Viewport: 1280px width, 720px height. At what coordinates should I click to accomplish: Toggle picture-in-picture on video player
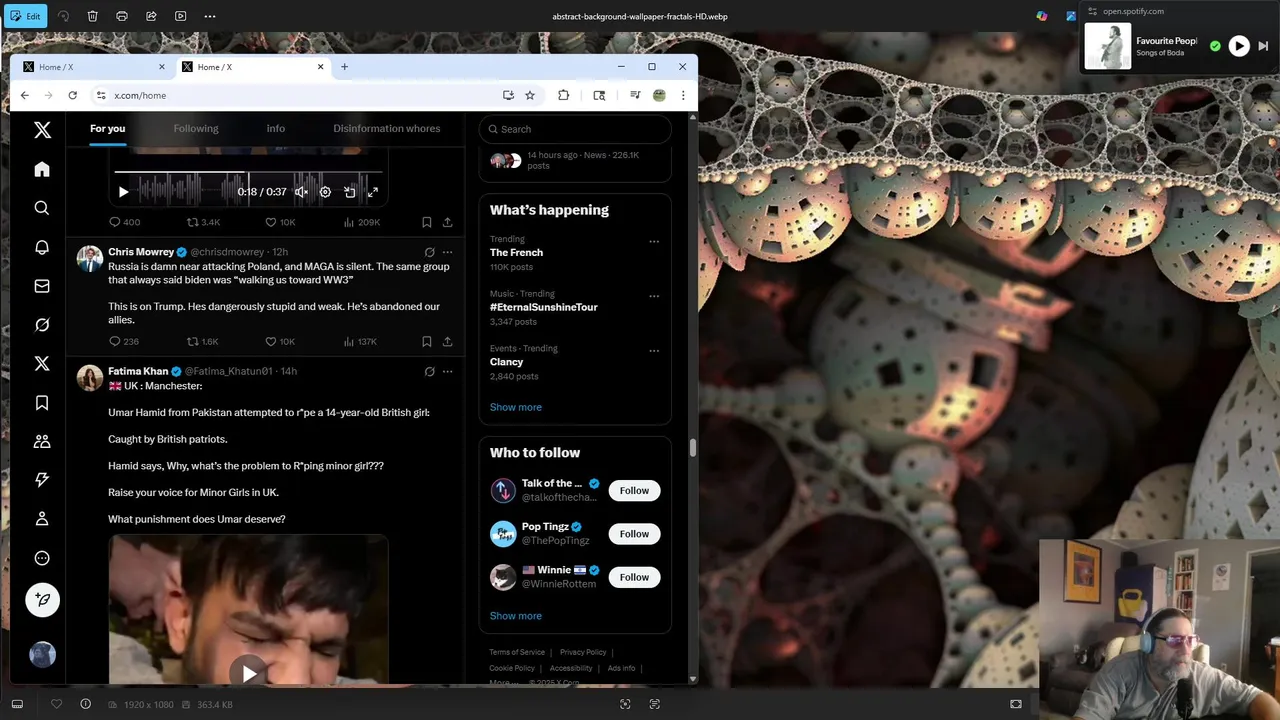click(349, 192)
